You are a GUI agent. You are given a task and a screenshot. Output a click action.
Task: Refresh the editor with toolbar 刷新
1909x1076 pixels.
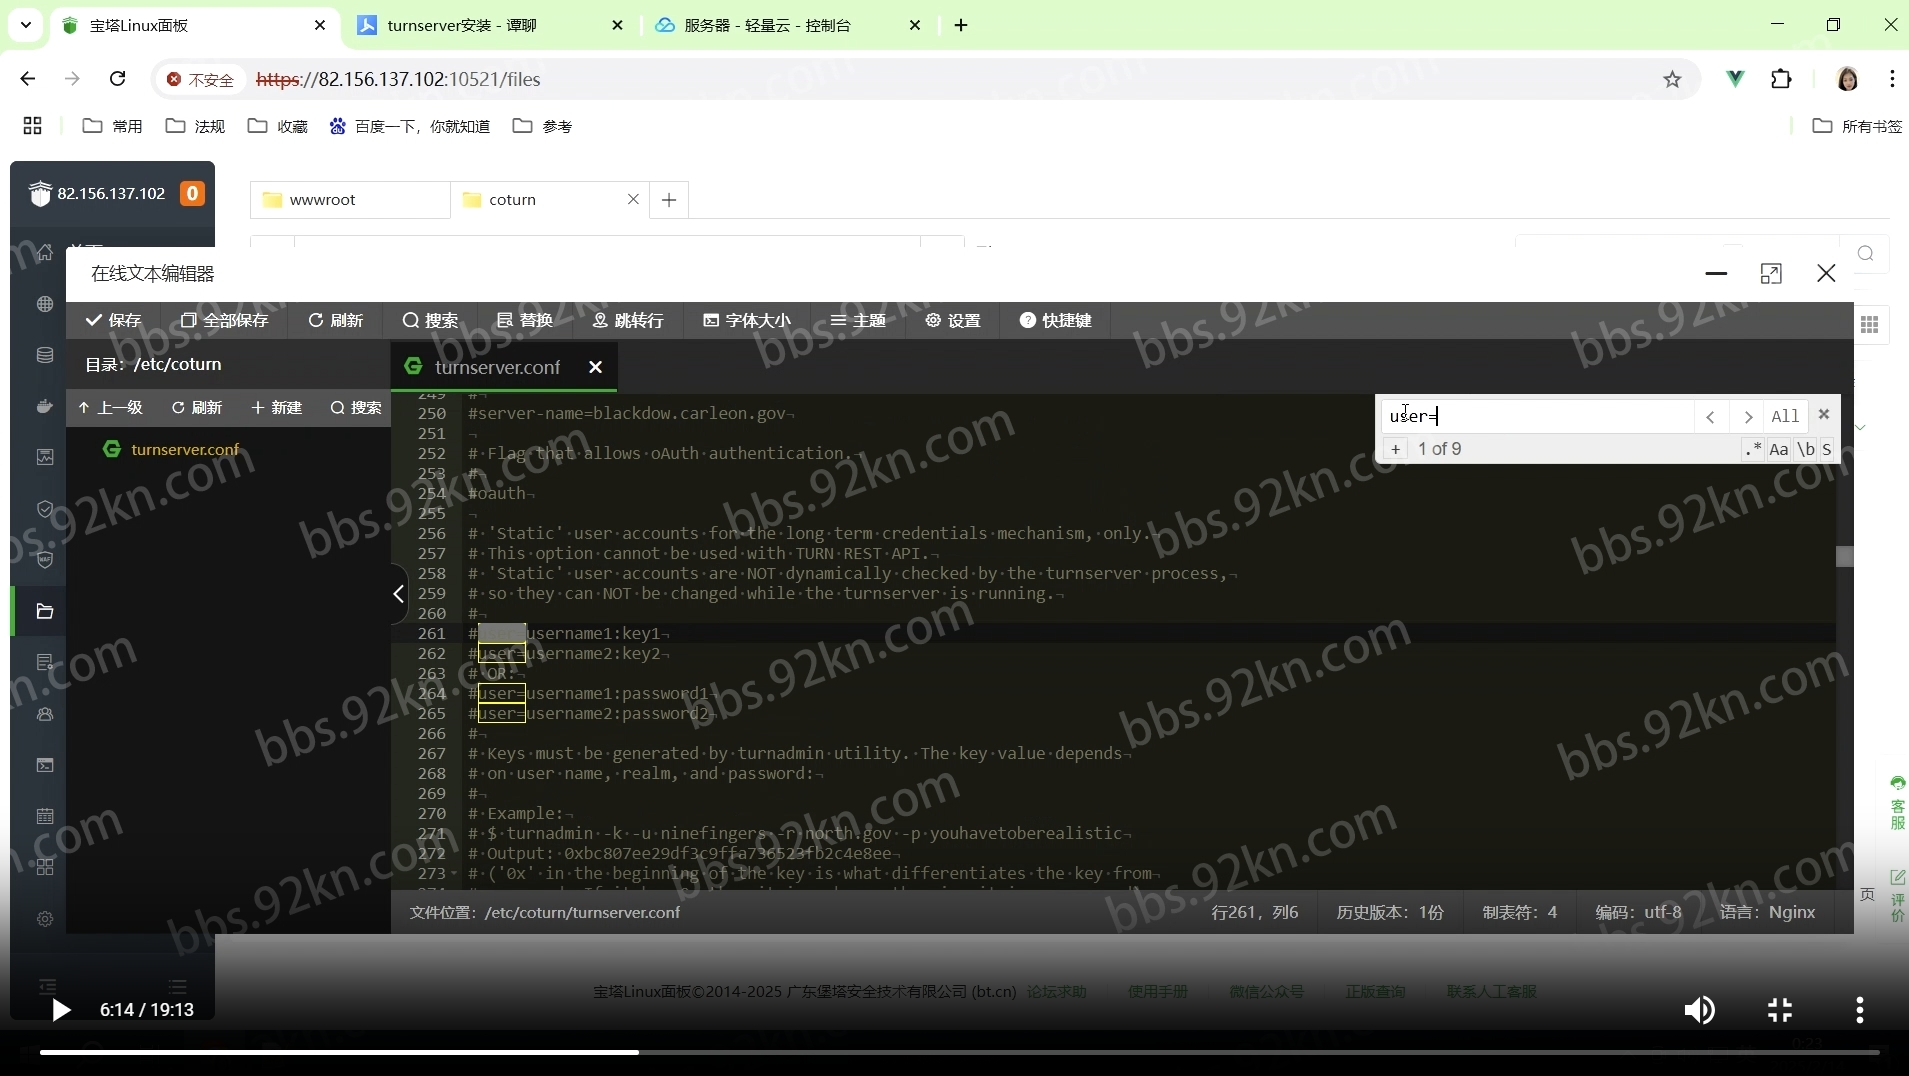(x=335, y=320)
